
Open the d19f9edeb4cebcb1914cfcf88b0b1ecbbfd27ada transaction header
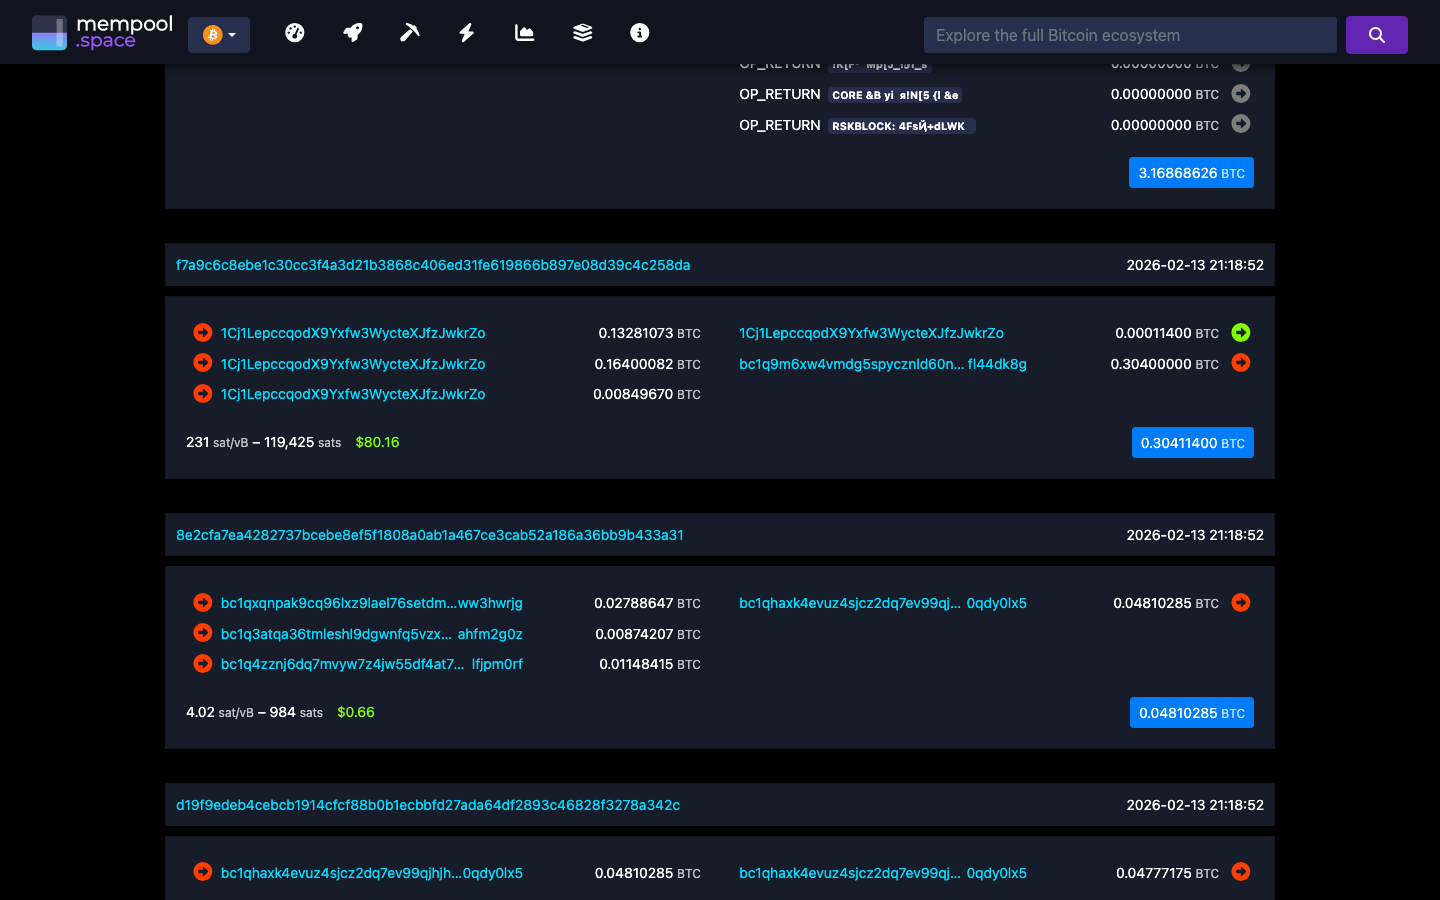(x=428, y=805)
